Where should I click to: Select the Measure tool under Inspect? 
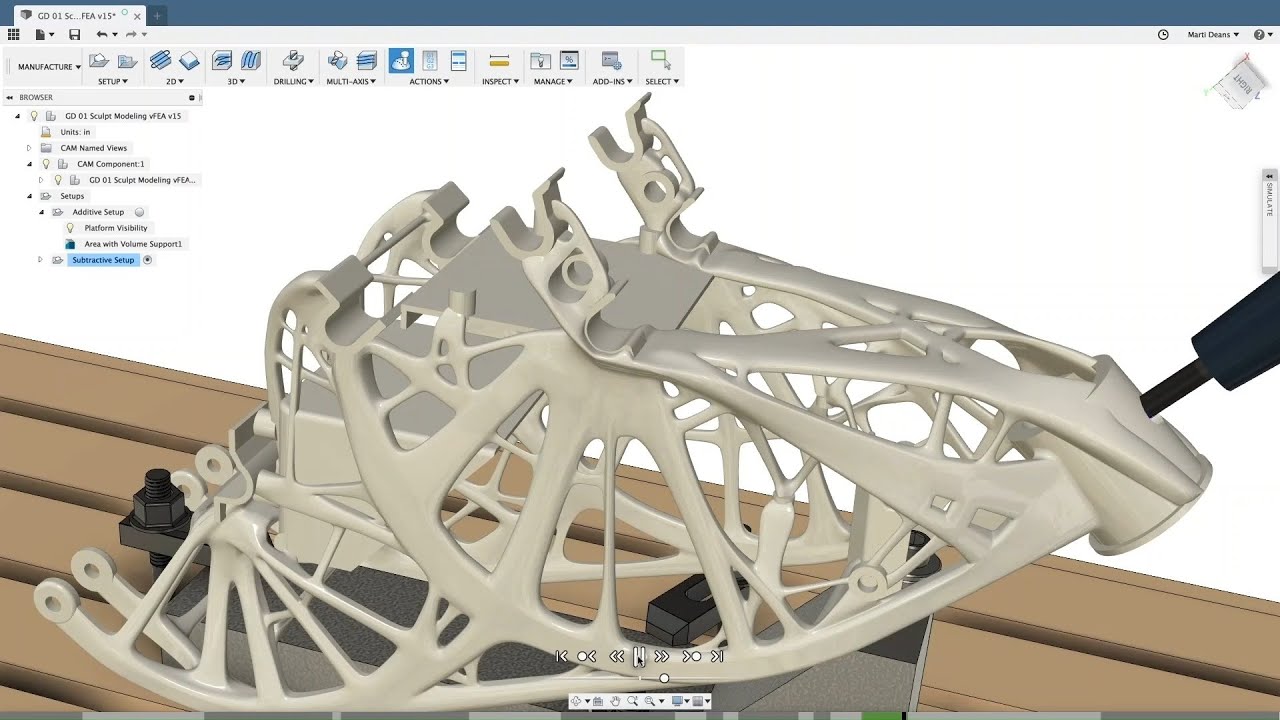(499, 61)
